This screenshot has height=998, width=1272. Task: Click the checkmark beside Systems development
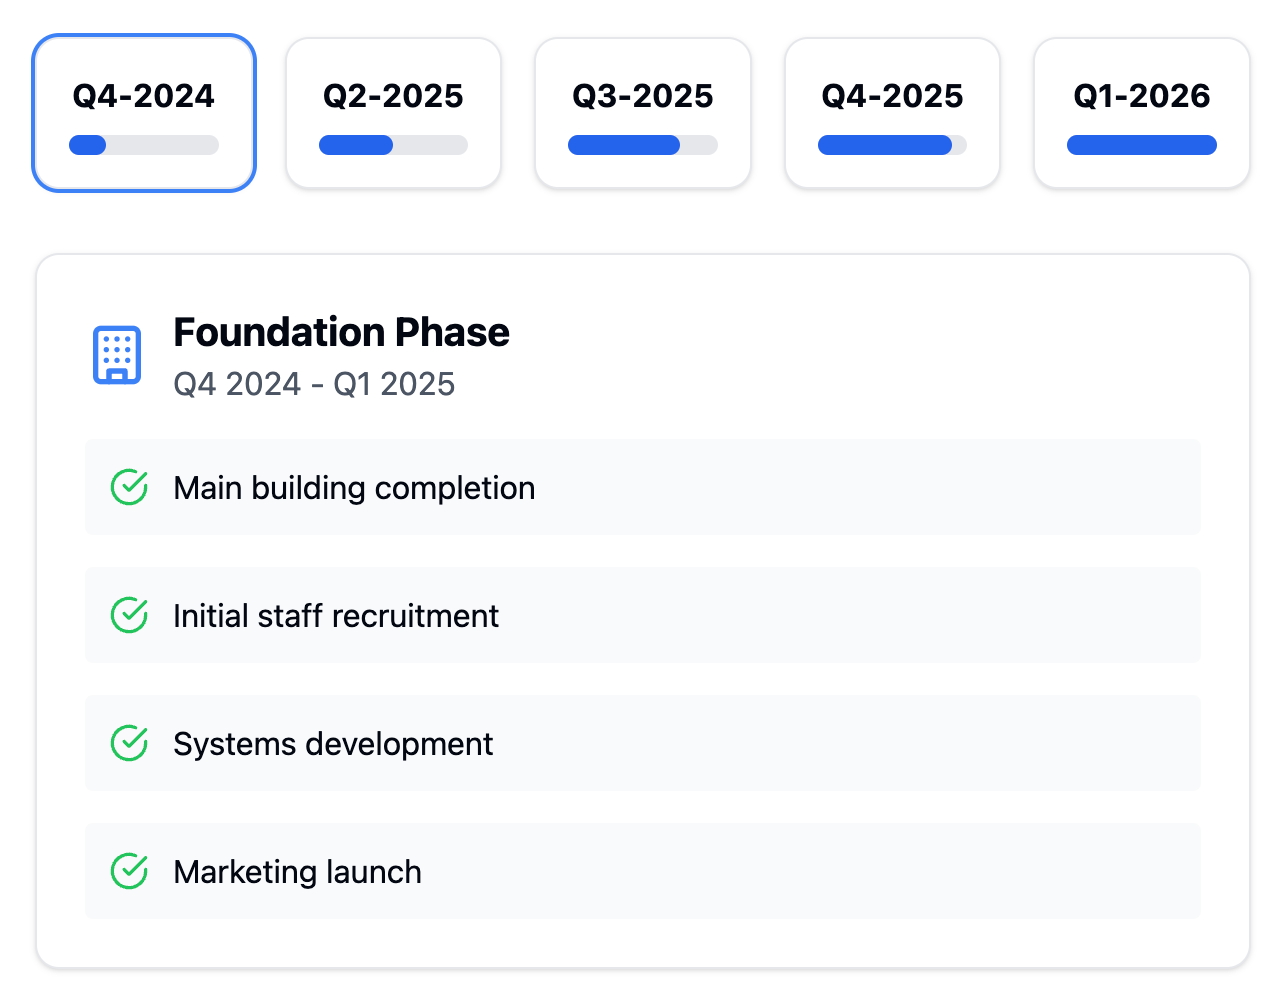[x=129, y=743]
